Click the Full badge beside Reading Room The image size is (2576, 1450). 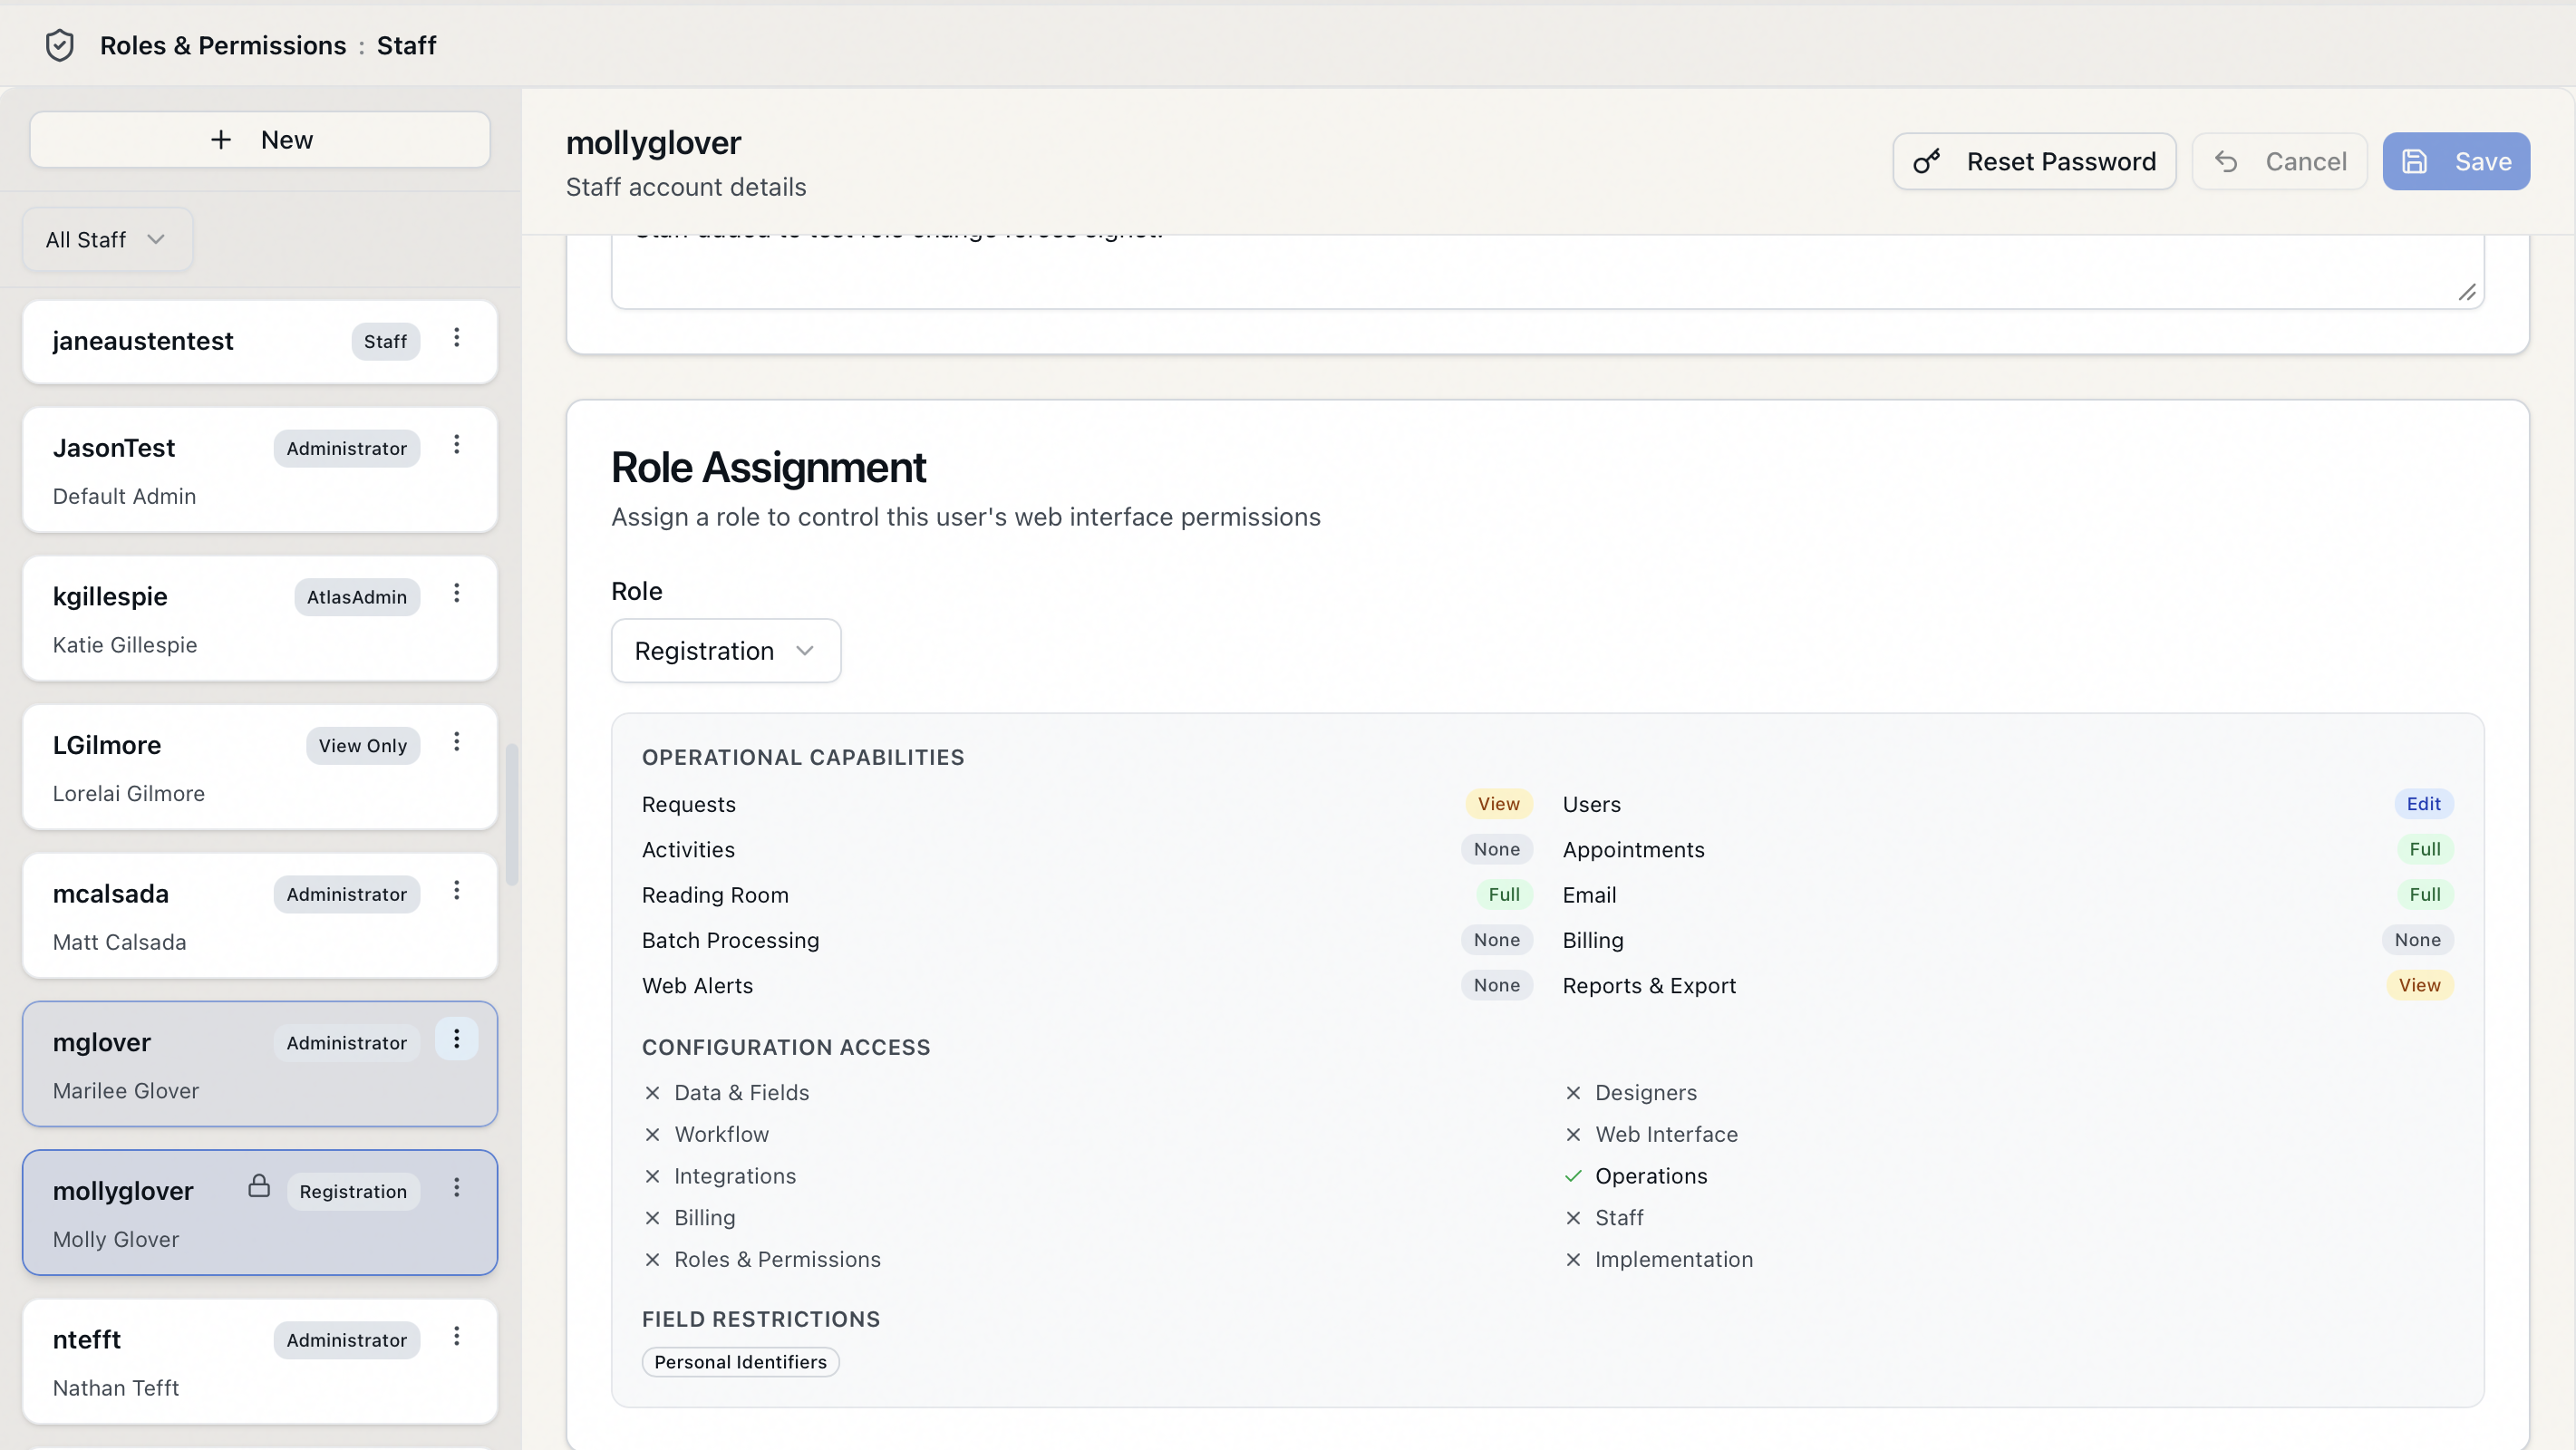(x=1503, y=895)
